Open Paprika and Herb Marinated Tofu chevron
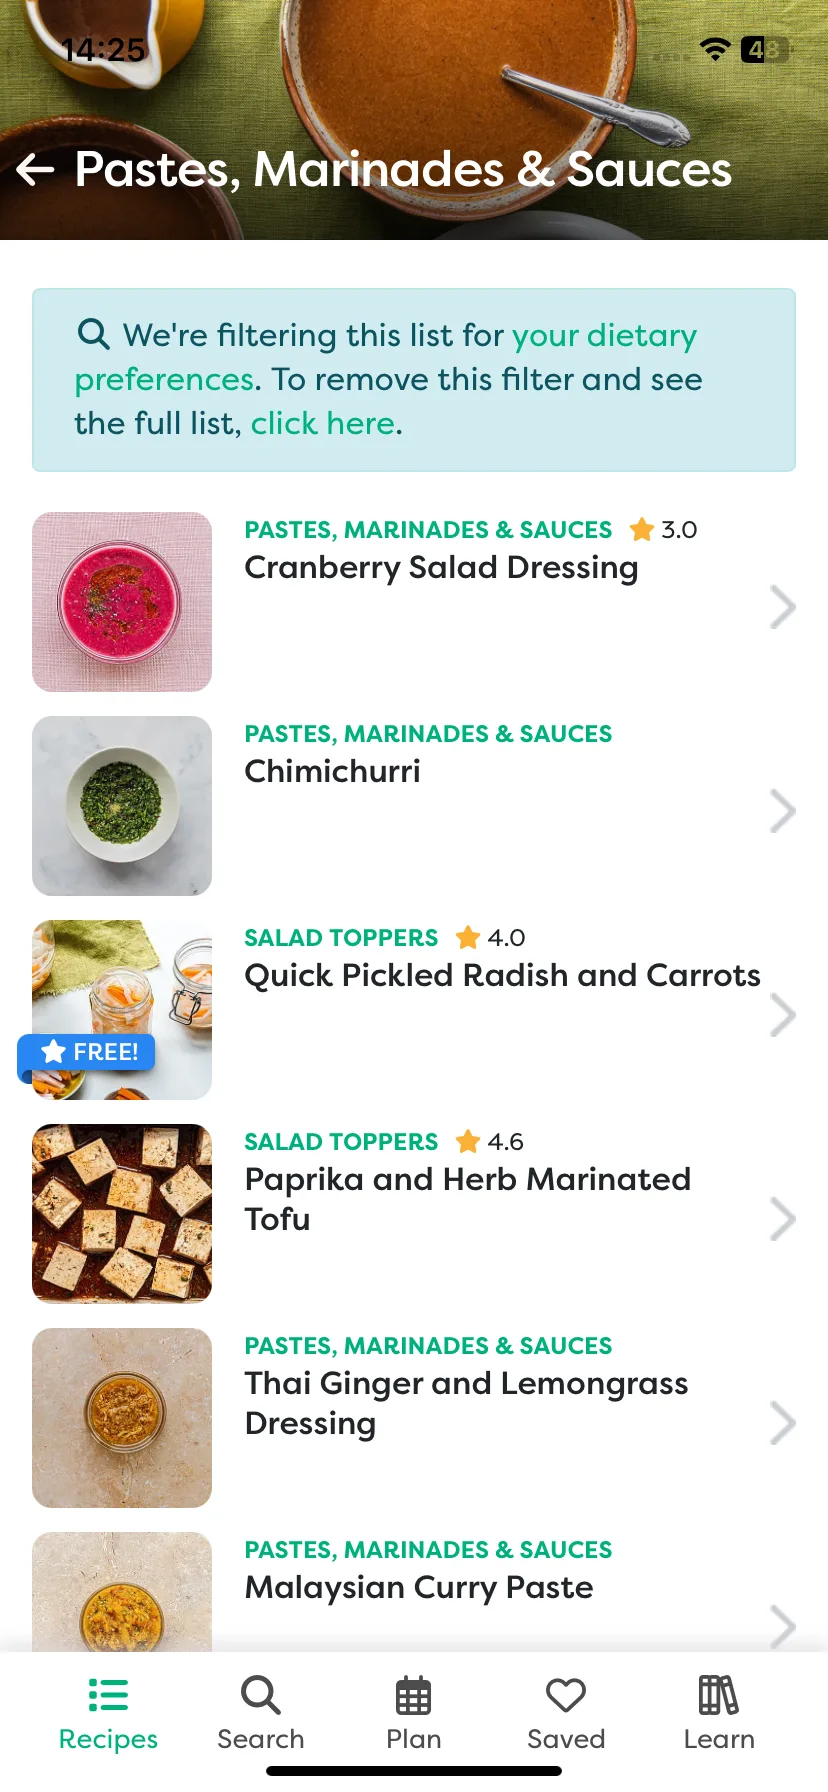Image resolution: width=828 pixels, height=1792 pixels. (x=783, y=1219)
